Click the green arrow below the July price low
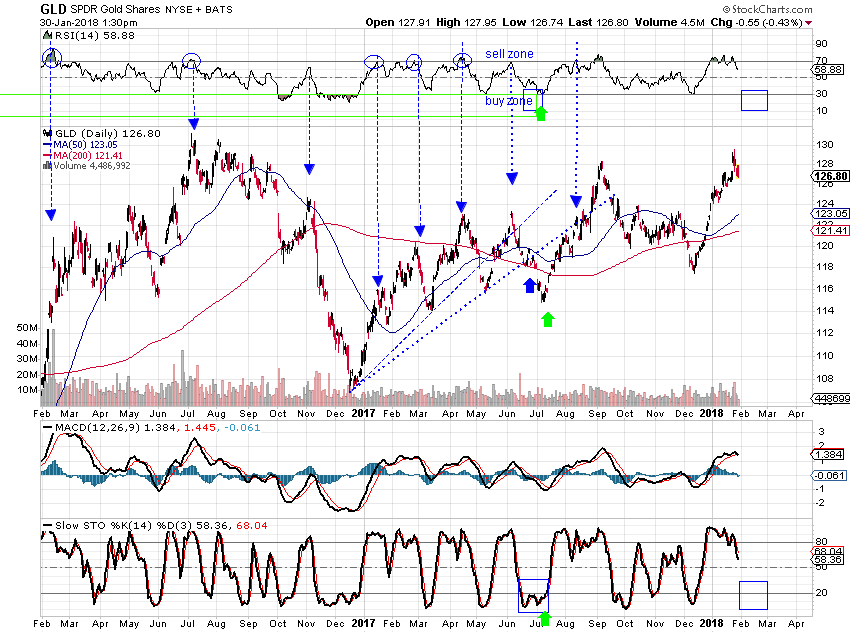Viewport: 850px width, 633px height. click(x=547, y=319)
